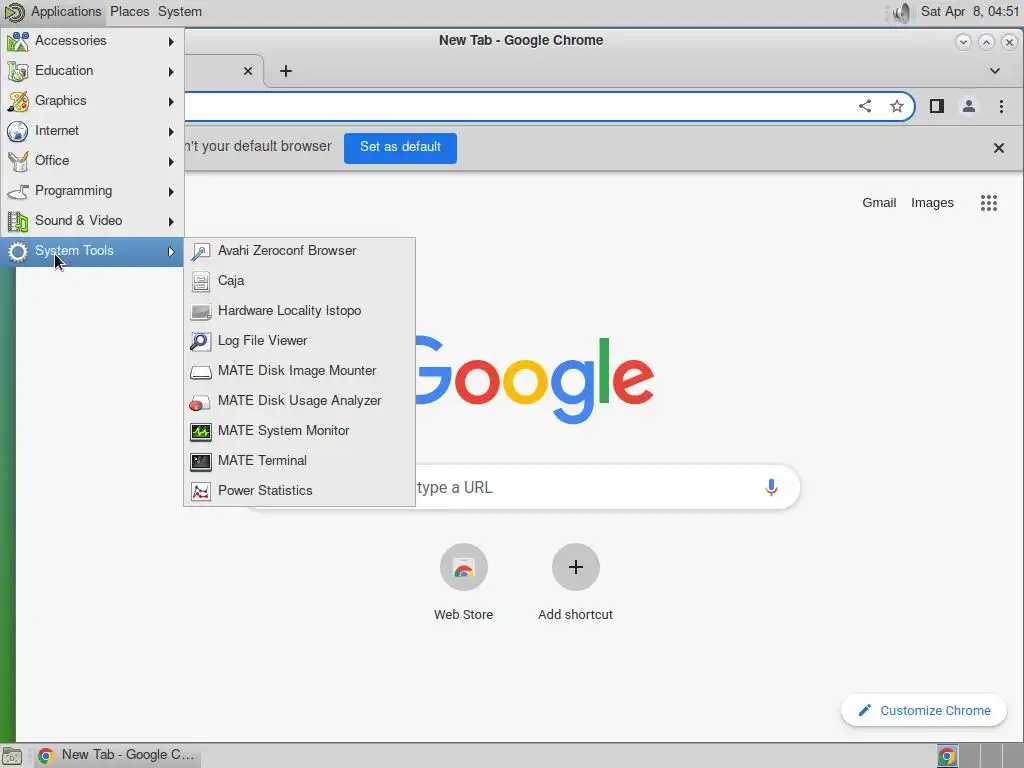
Task: Expand the Education submenu
Action: (x=92, y=71)
